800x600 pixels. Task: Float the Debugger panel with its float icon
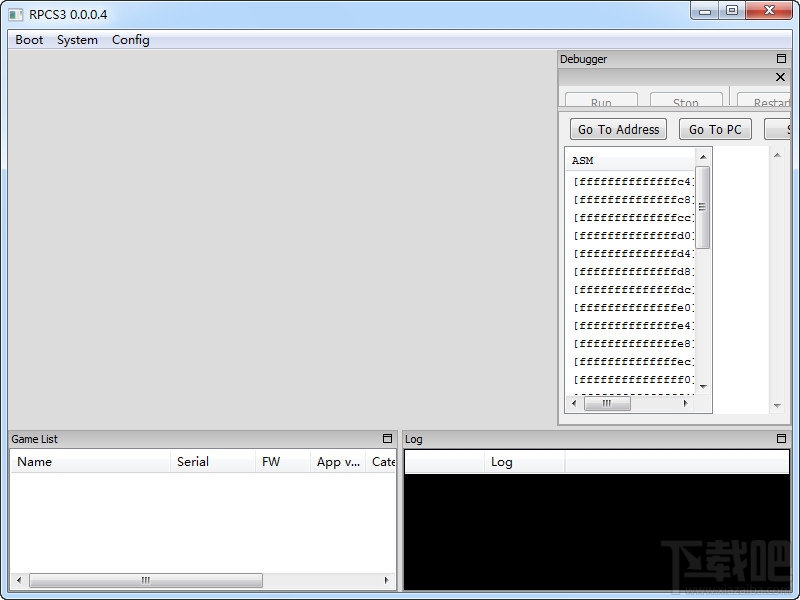point(781,59)
